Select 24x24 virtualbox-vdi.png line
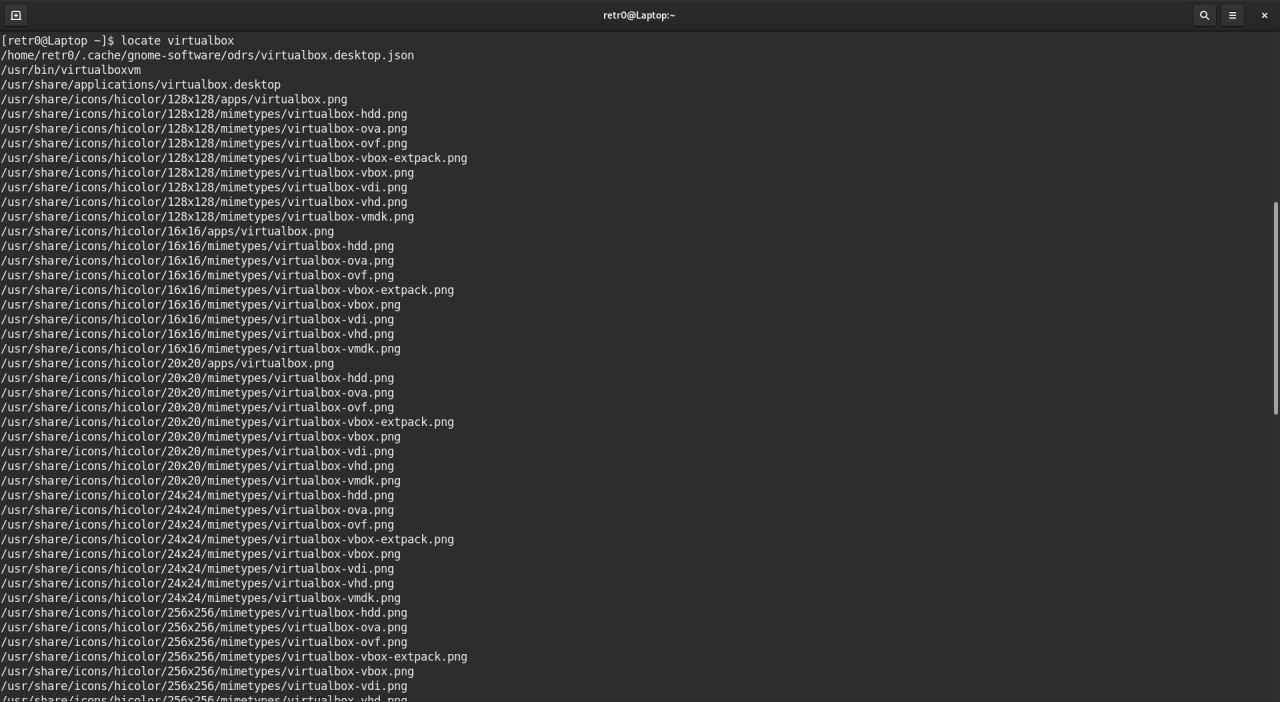 tap(197, 569)
